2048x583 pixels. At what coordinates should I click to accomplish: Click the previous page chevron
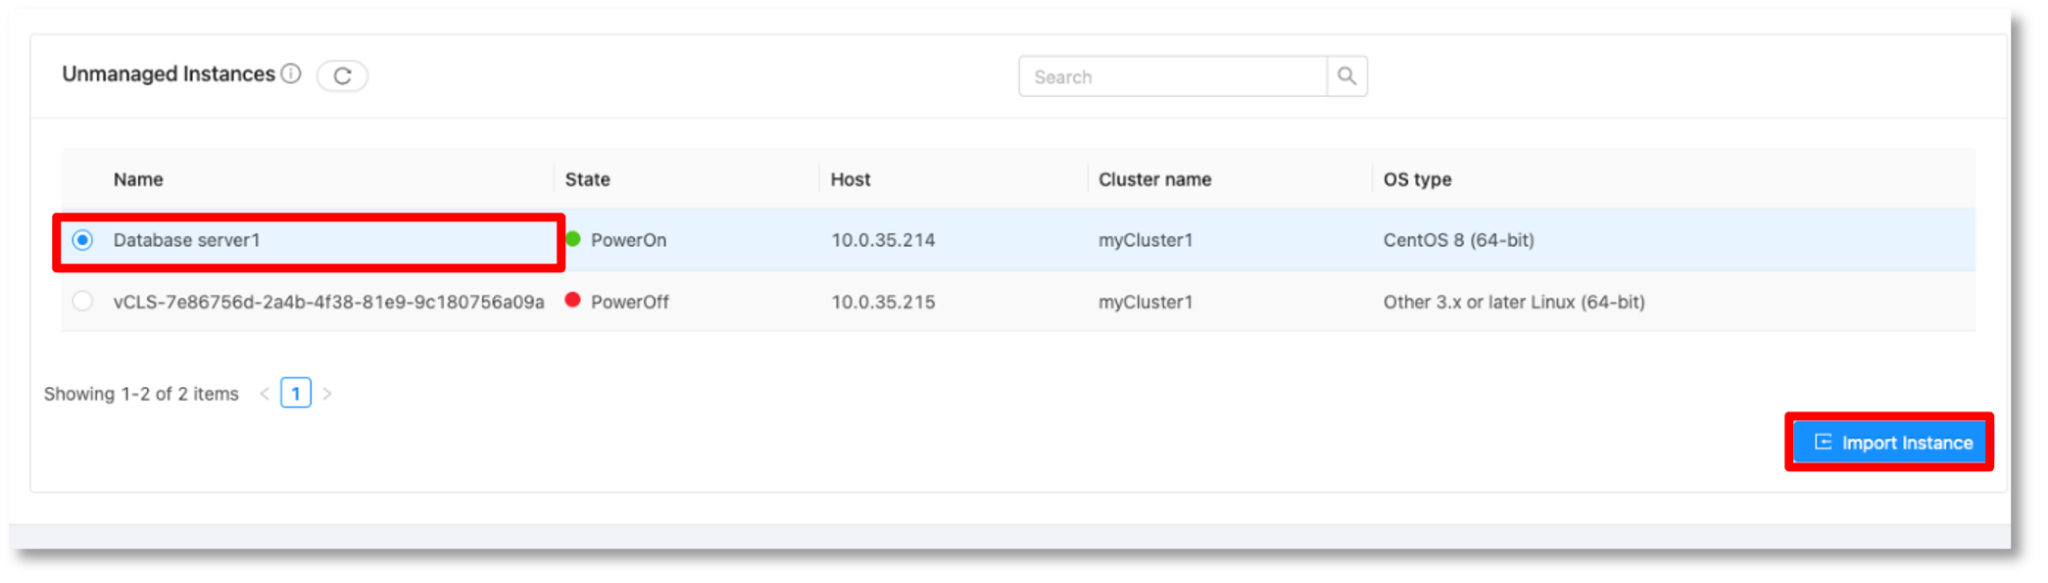264,392
